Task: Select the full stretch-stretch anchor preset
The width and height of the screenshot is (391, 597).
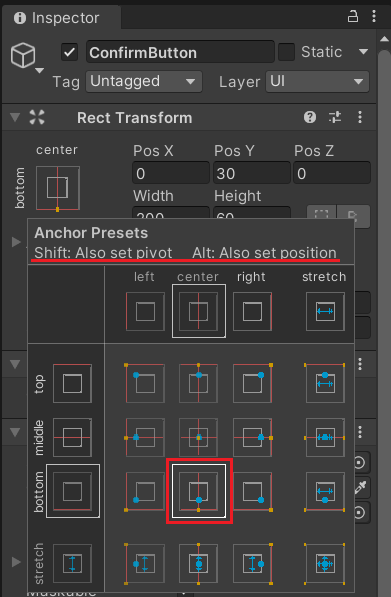Action: (x=325, y=564)
